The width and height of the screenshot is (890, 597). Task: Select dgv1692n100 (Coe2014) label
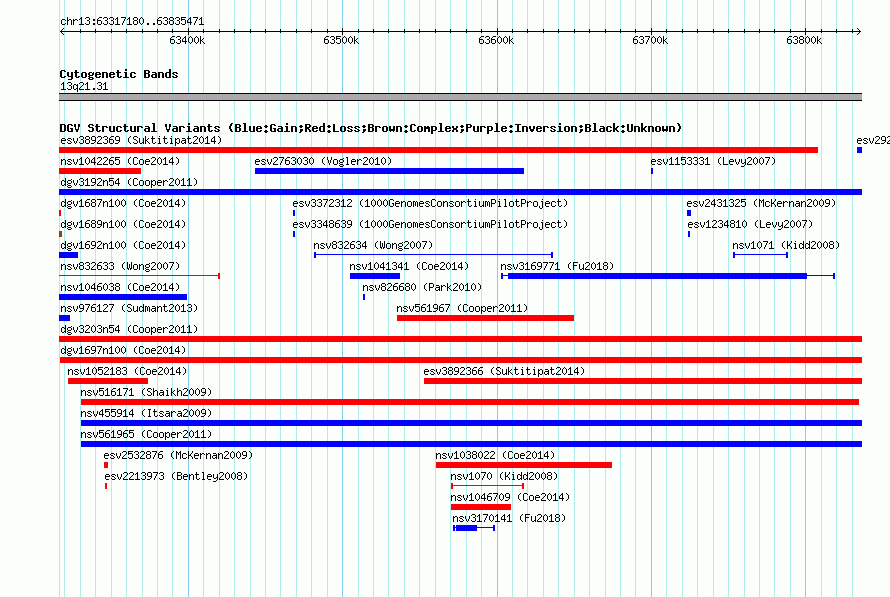[123, 245]
